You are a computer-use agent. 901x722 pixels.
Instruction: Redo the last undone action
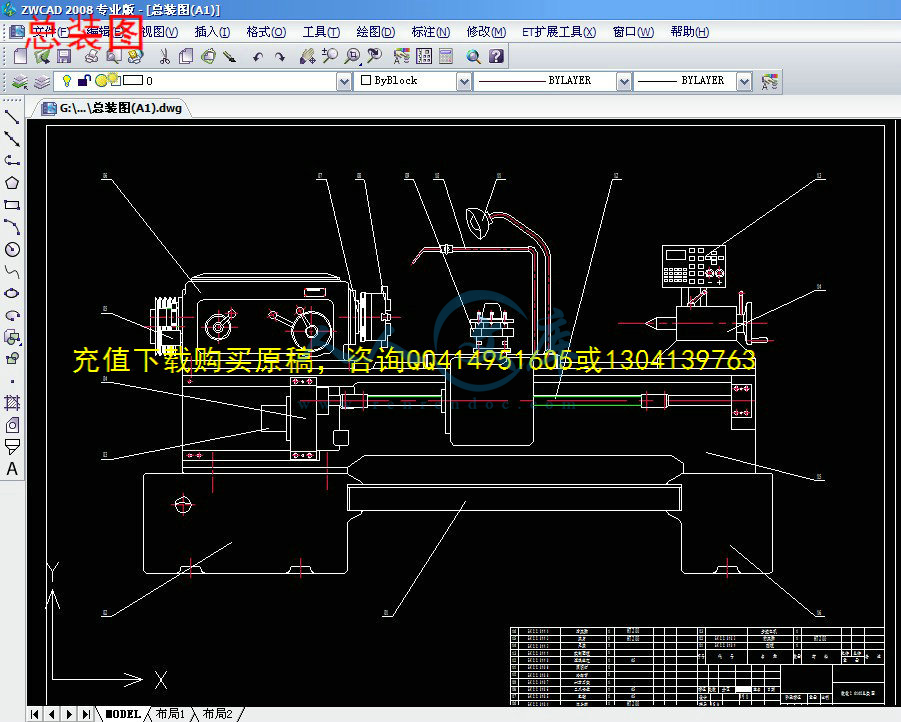[x=280, y=56]
